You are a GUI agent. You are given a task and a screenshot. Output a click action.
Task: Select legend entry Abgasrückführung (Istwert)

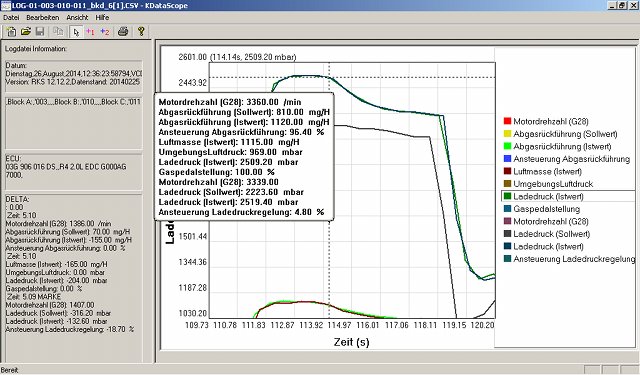pyautogui.click(x=562, y=146)
